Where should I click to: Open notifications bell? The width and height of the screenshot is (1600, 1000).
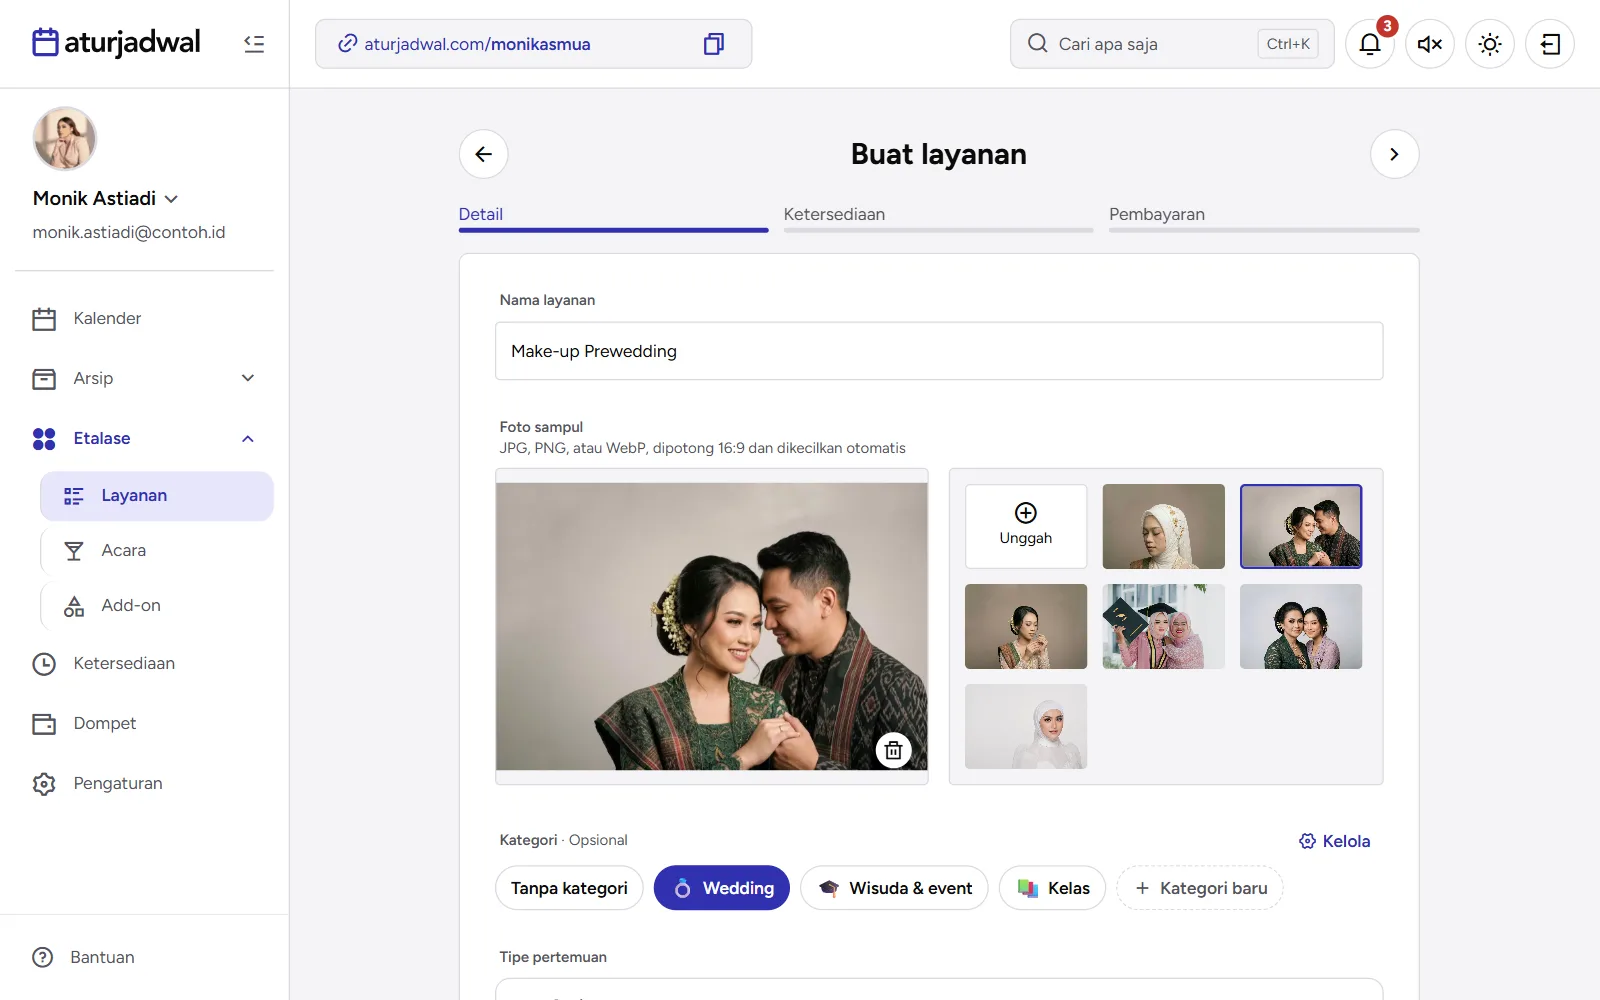(1370, 44)
